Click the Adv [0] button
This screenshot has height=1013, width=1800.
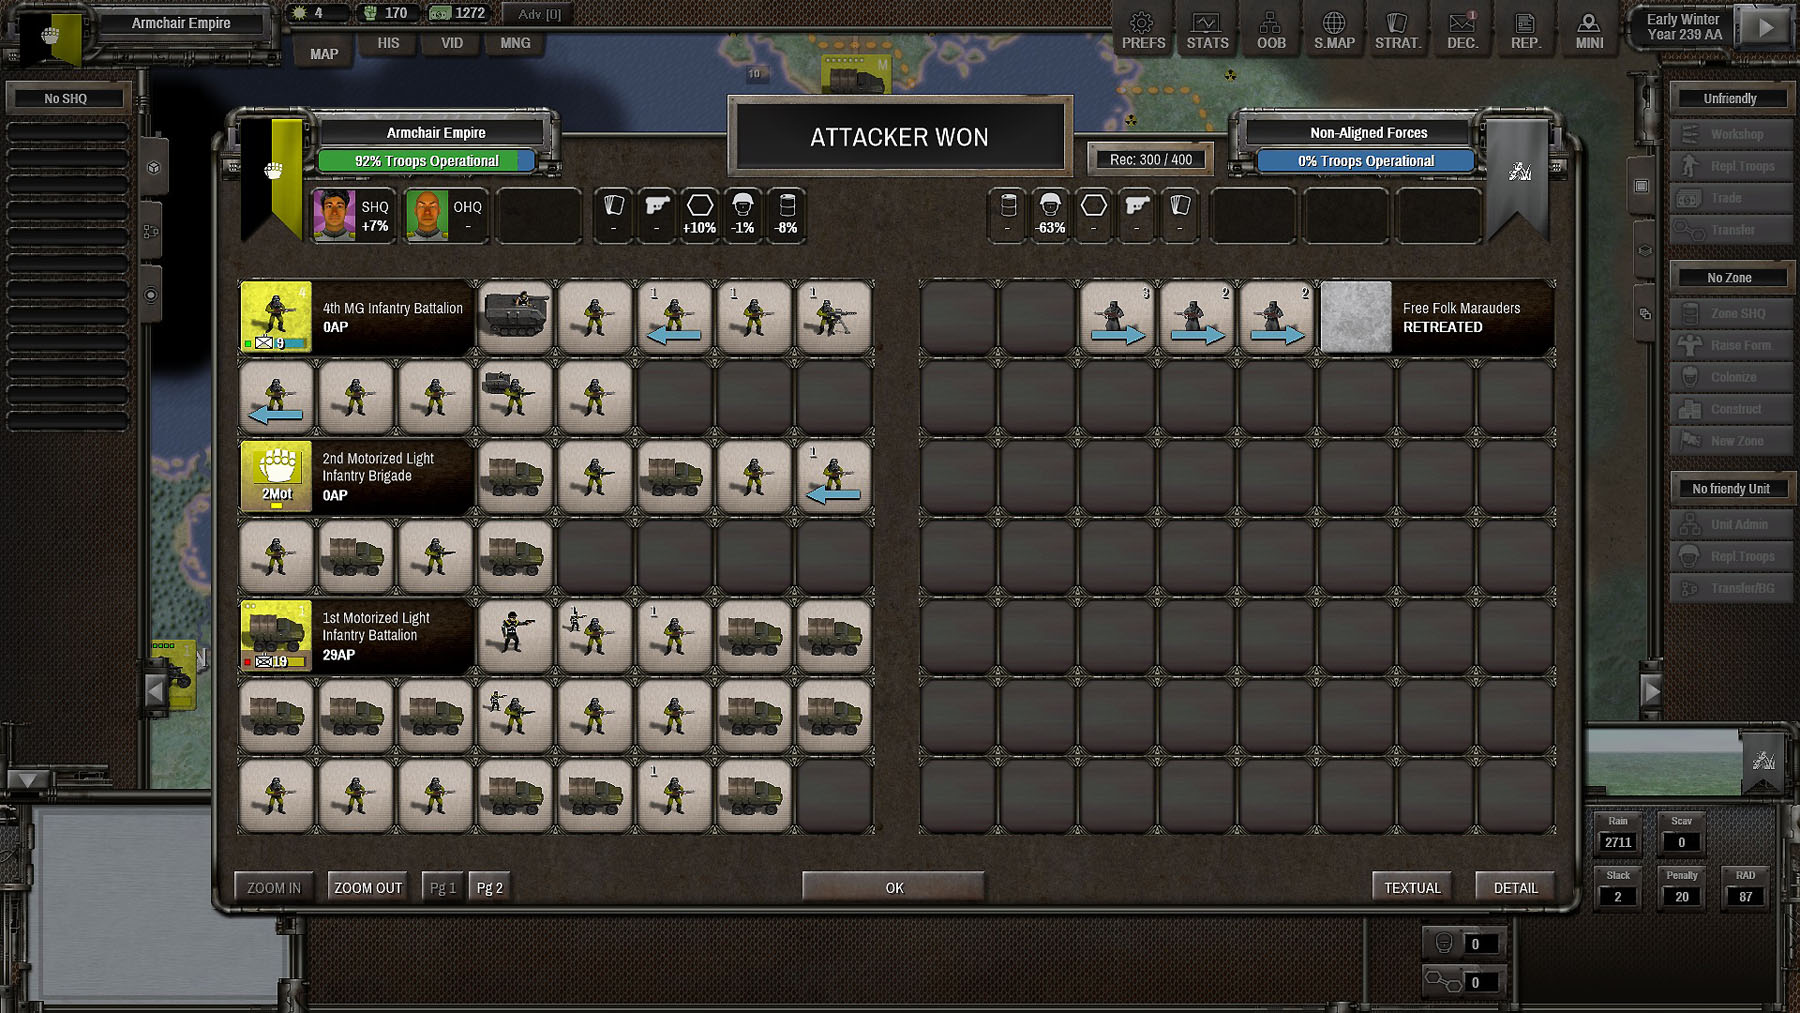pos(540,14)
